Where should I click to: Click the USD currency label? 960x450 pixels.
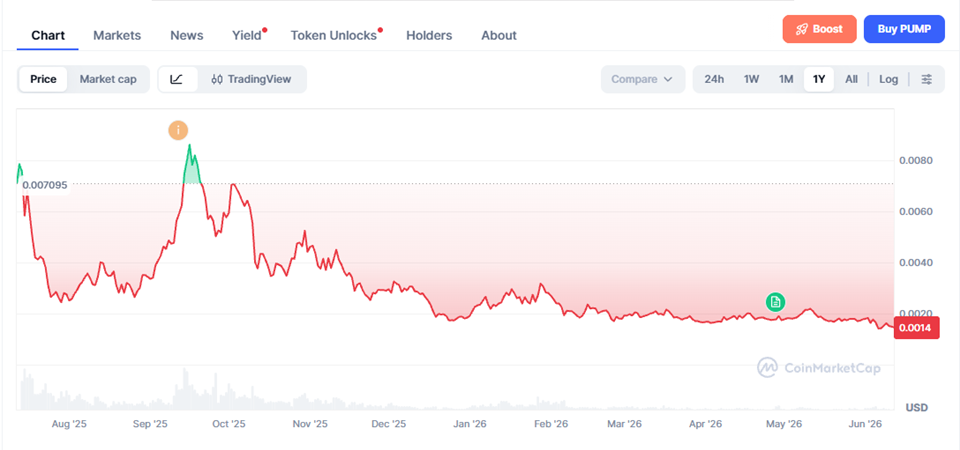pyautogui.click(x=917, y=407)
